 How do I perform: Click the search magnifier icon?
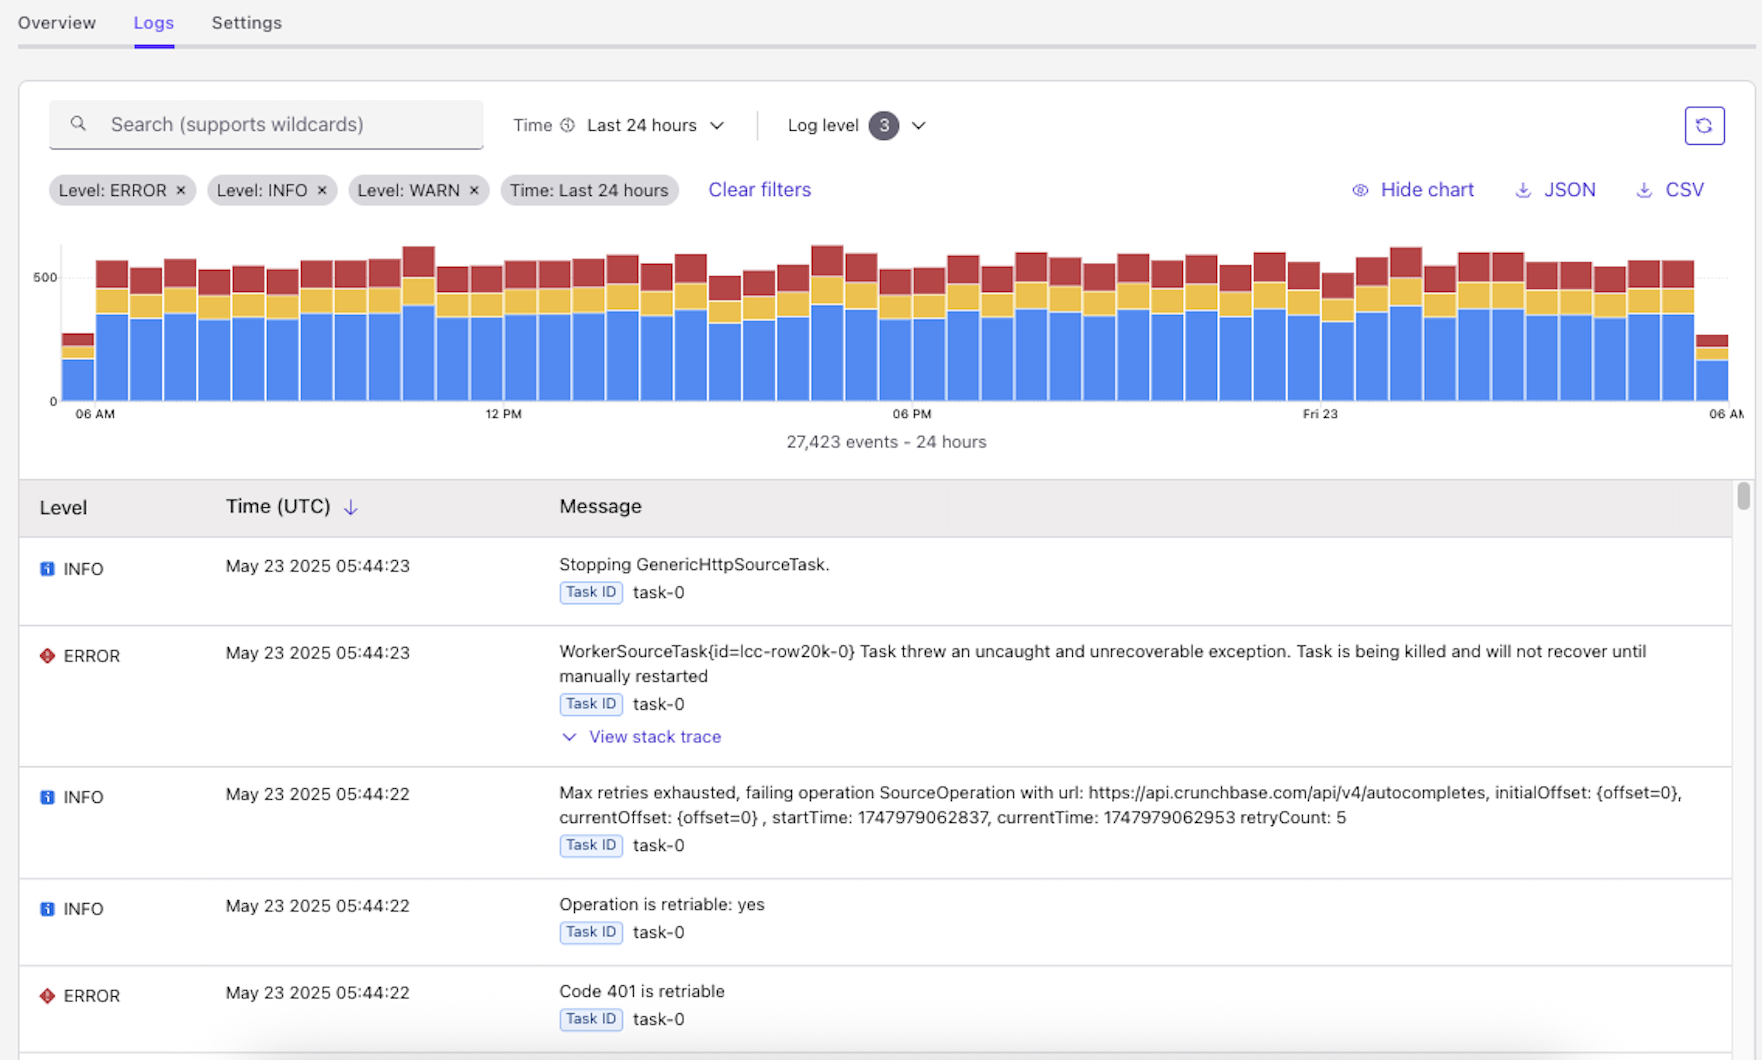[78, 124]
